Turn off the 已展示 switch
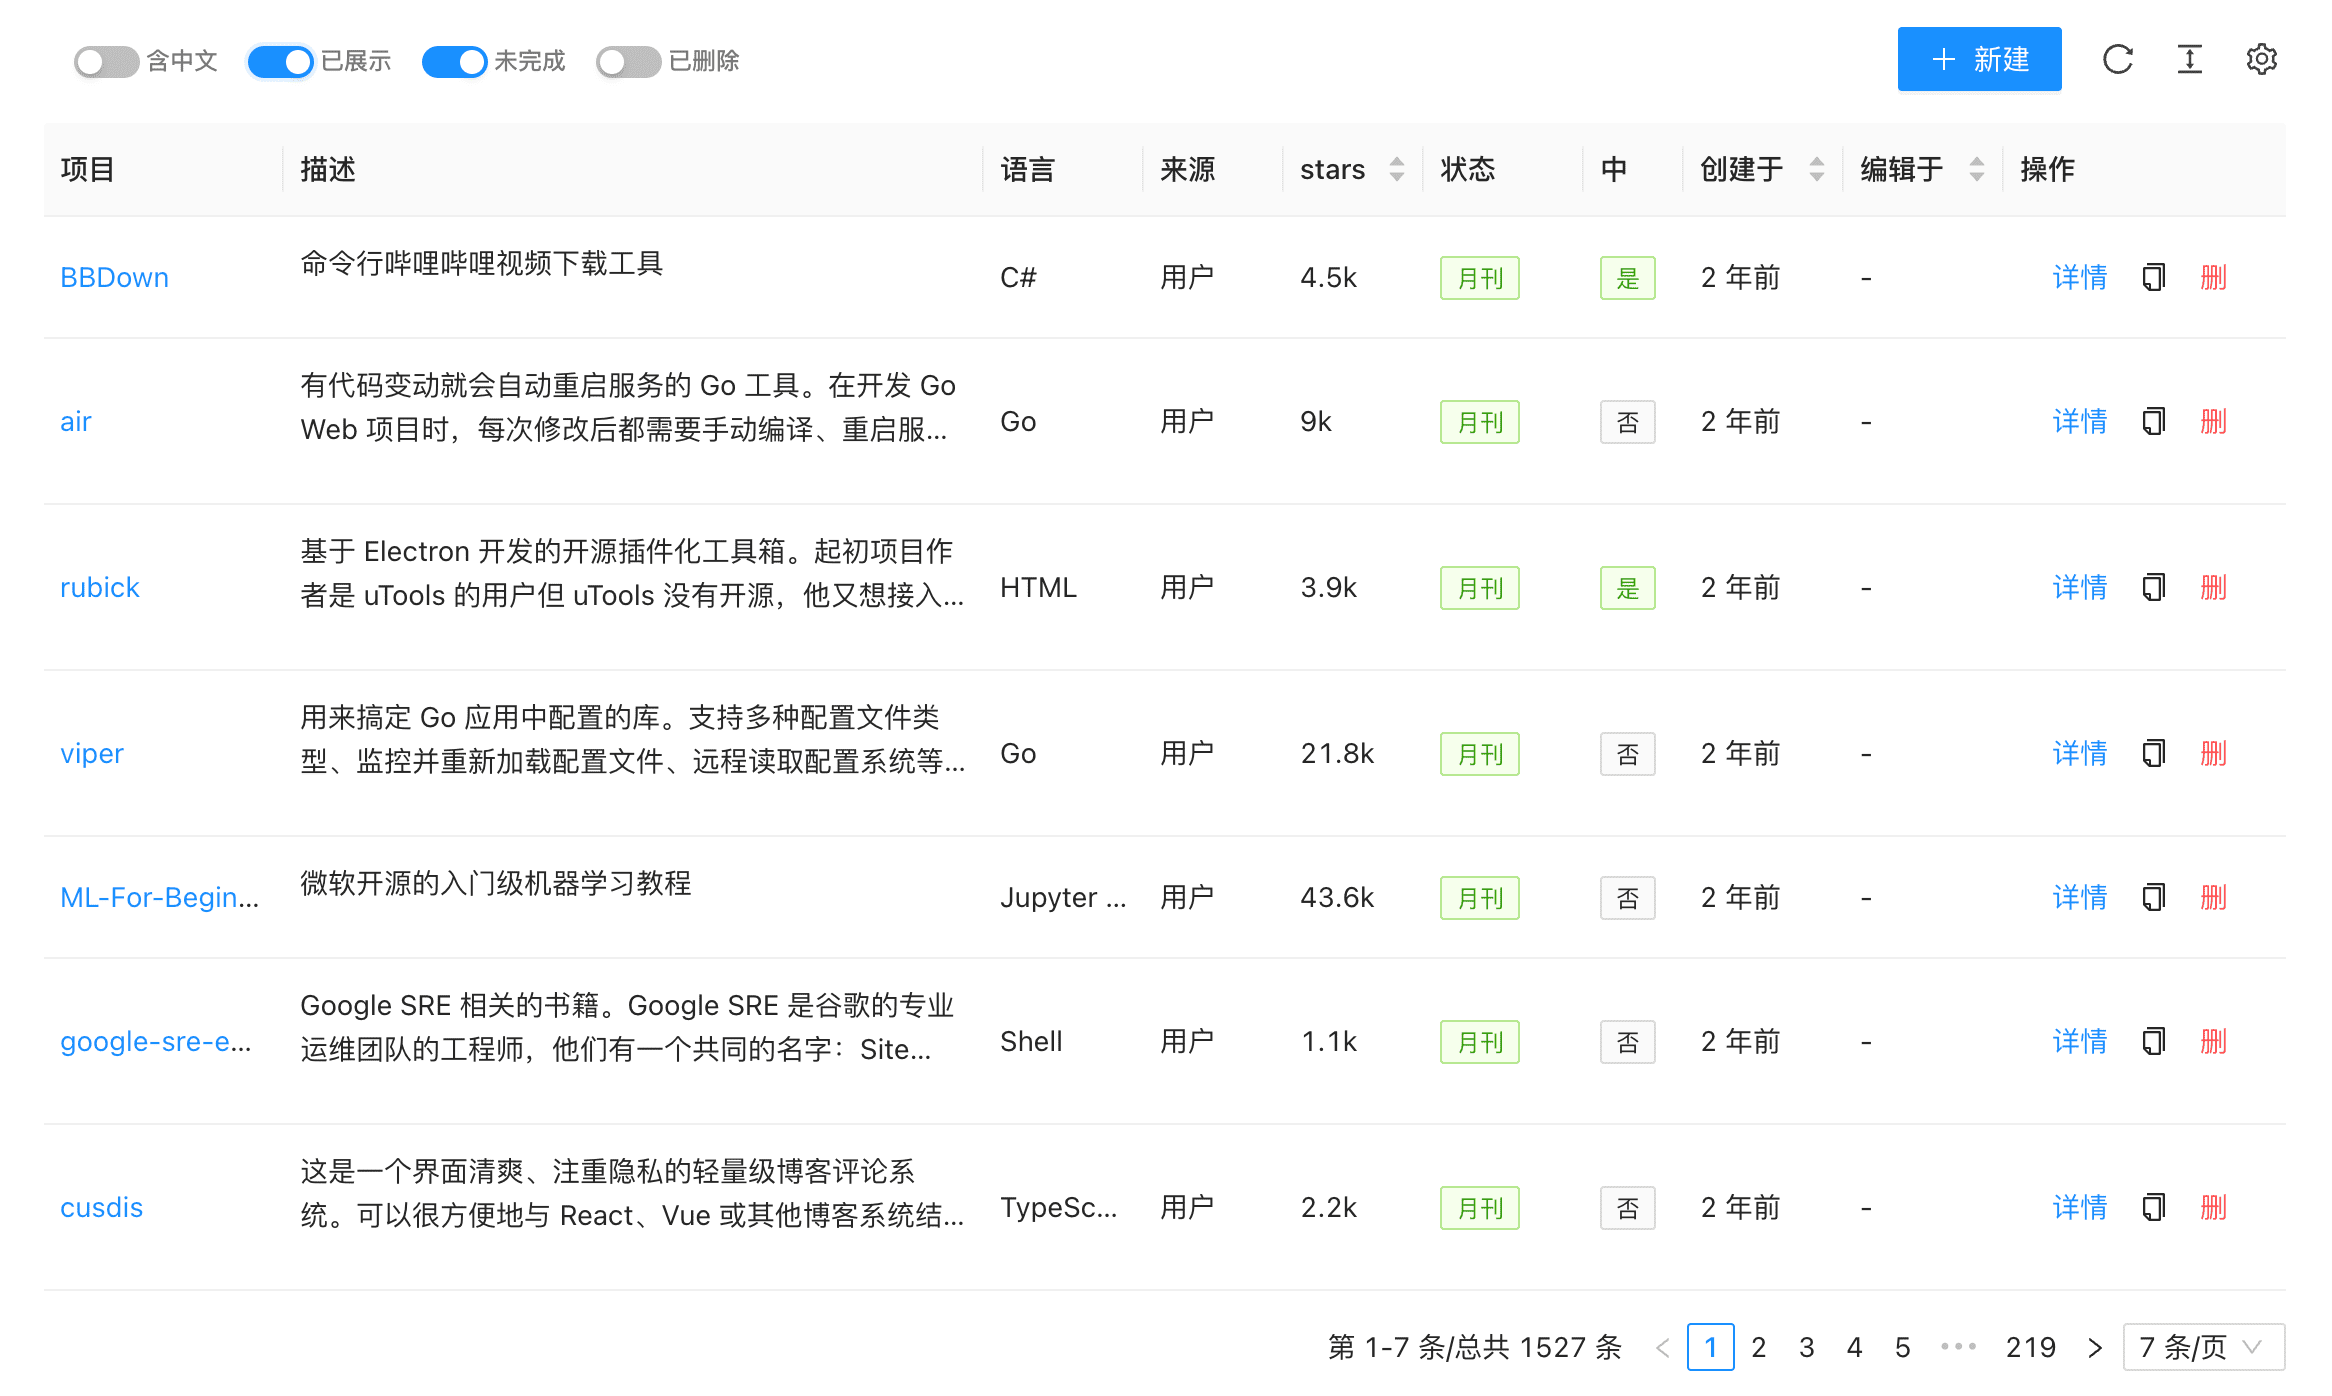Viewport: 2332px width, 1396px height. pos(280,61)
